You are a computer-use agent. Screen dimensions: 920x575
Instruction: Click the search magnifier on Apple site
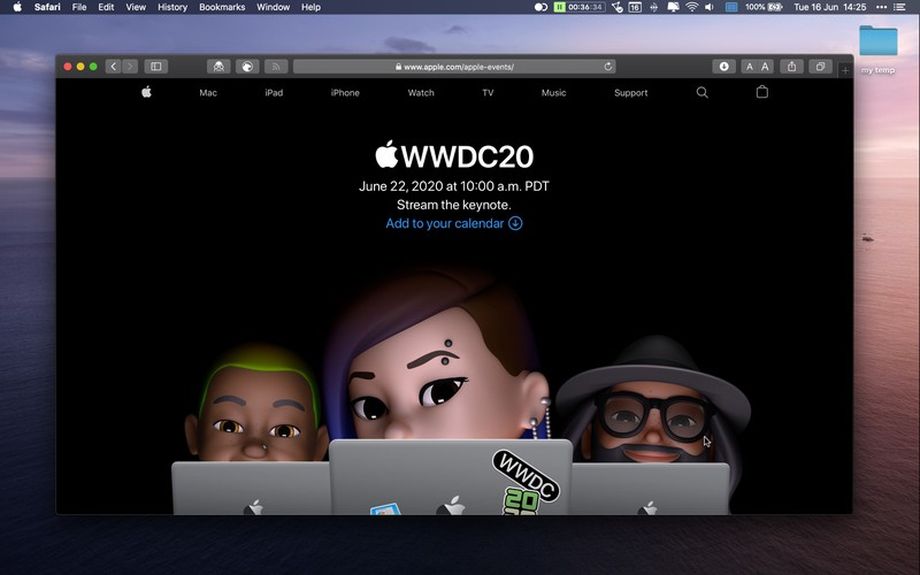(702, 93)
